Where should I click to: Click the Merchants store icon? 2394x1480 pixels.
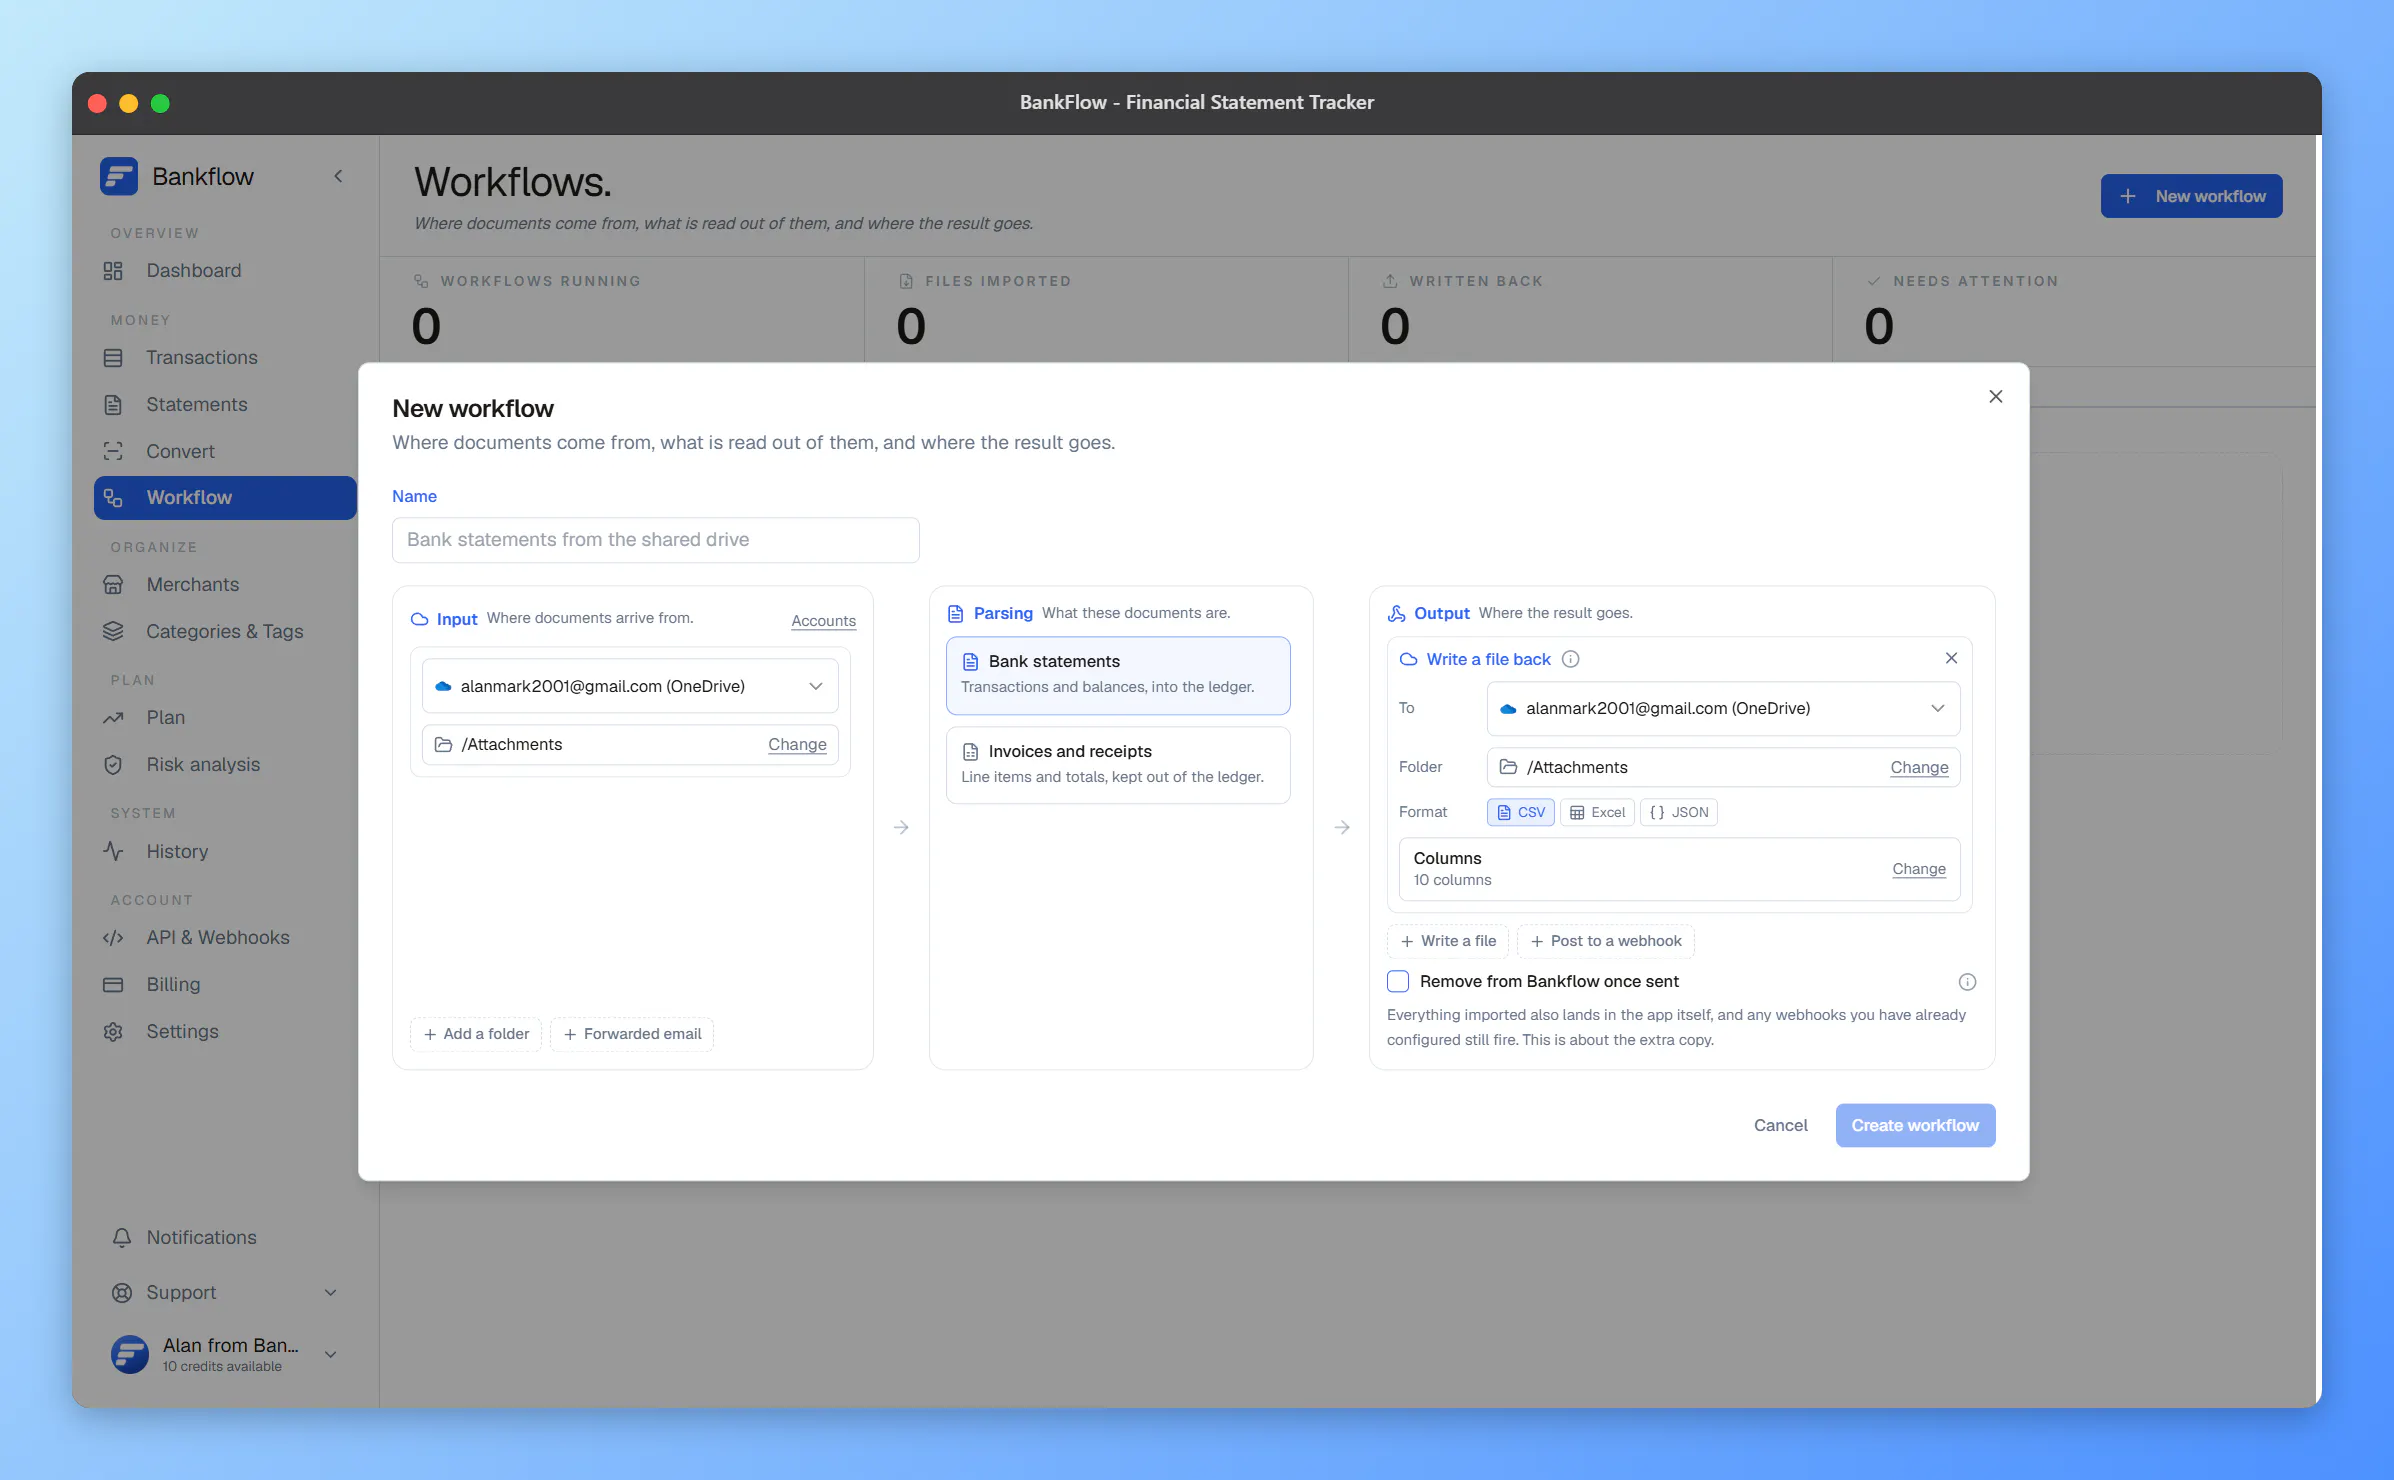pos(113,585)
